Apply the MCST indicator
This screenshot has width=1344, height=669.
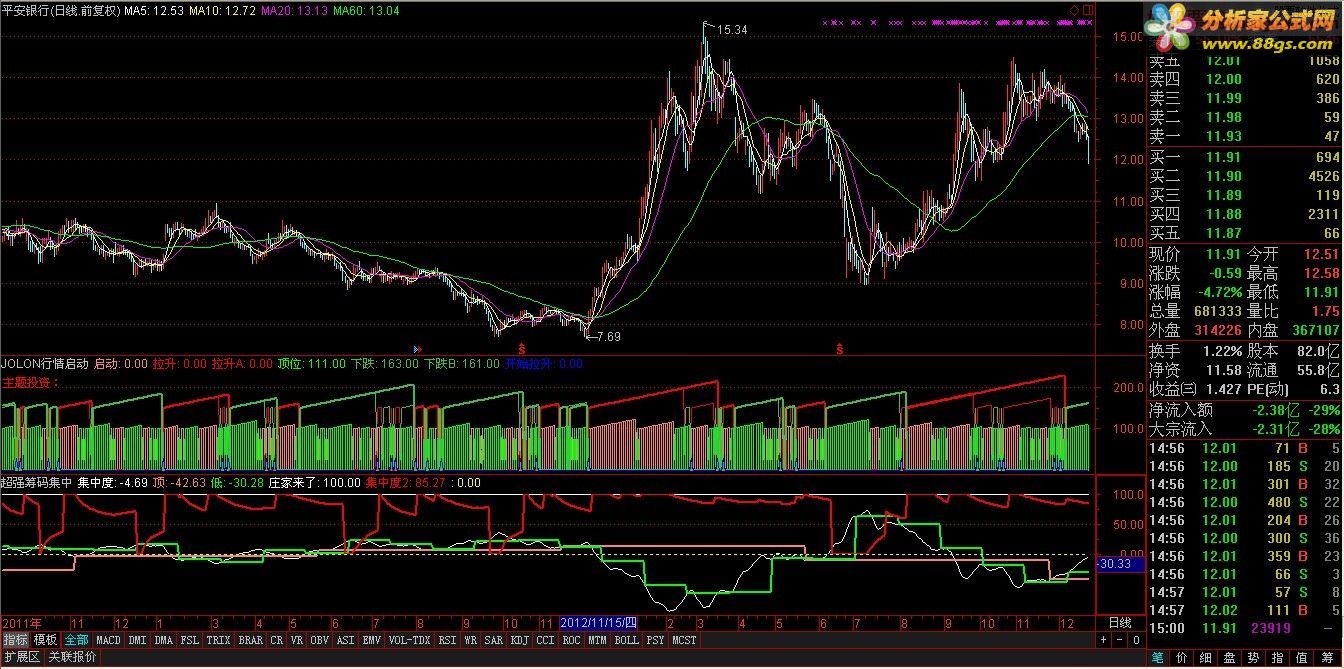(x=685, y=640)
